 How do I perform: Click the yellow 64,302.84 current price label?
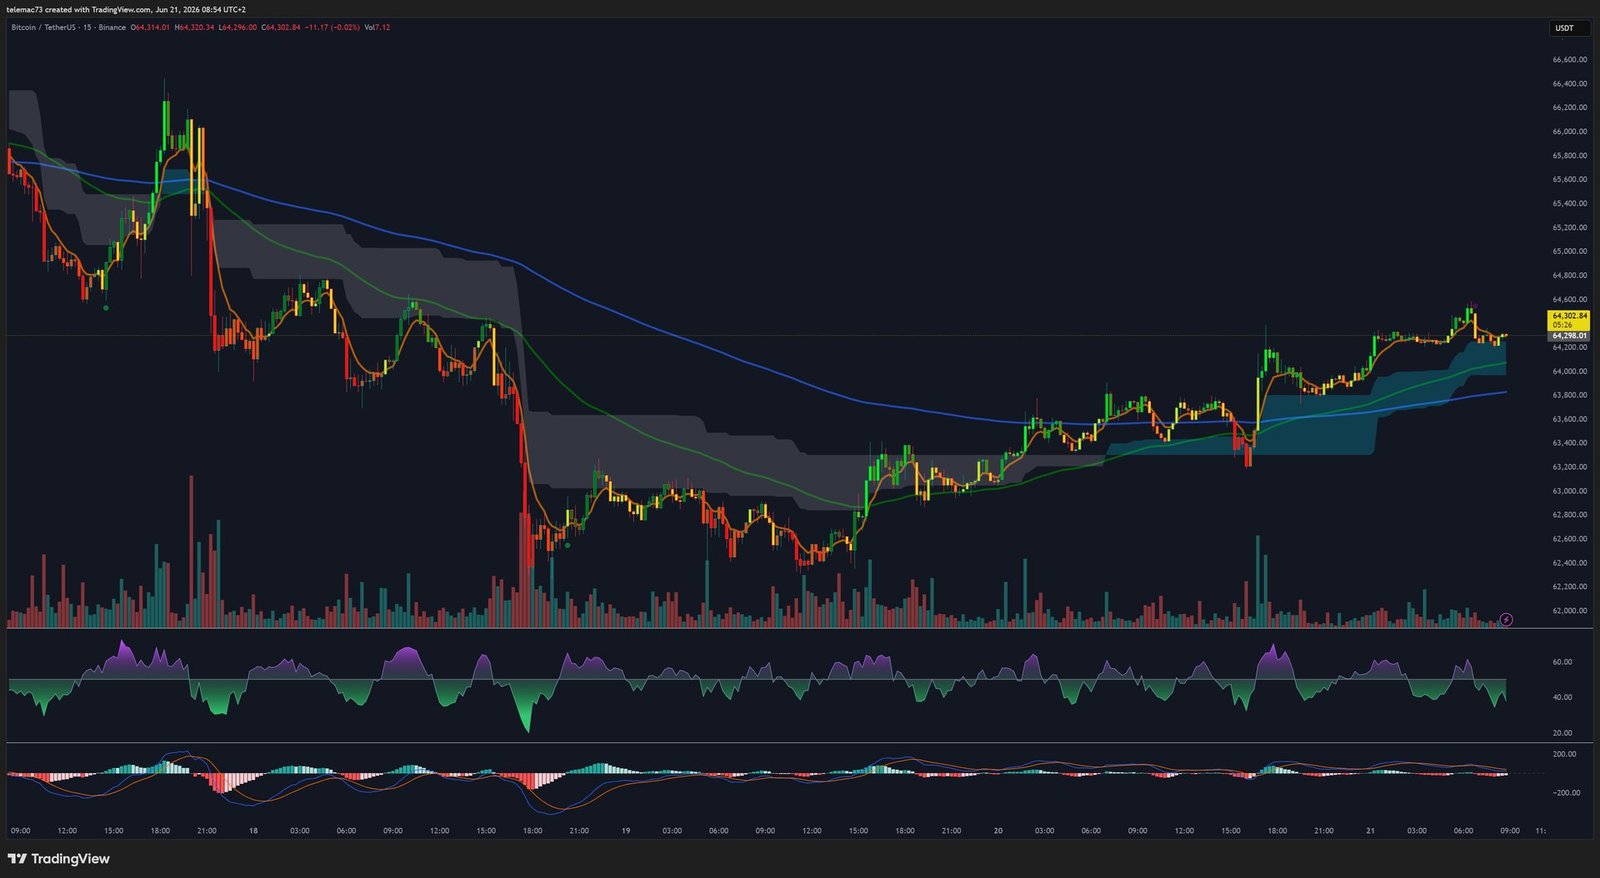(1569, 316)
